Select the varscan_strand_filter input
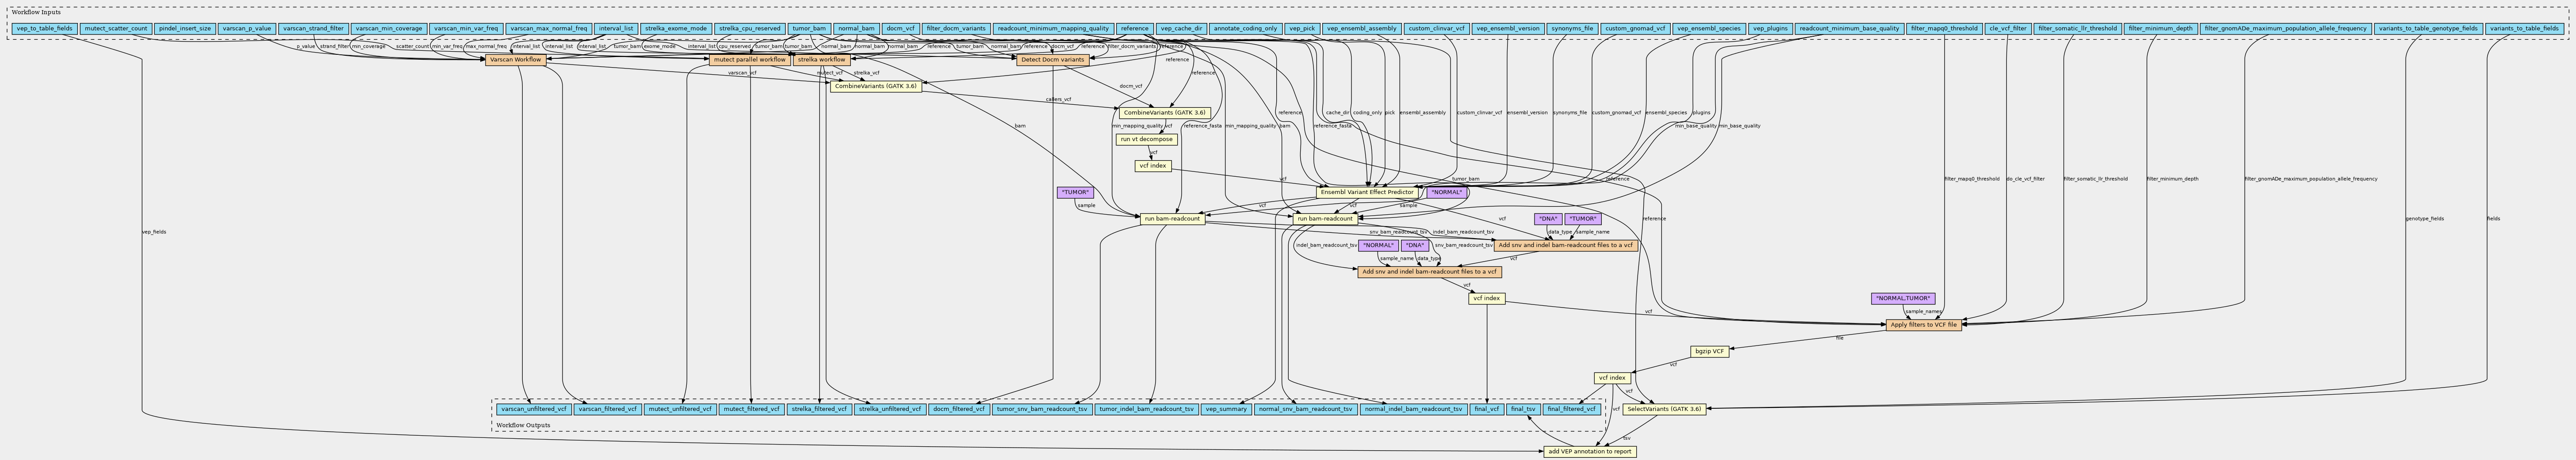Screen dimensions: 2576x460 313,29
